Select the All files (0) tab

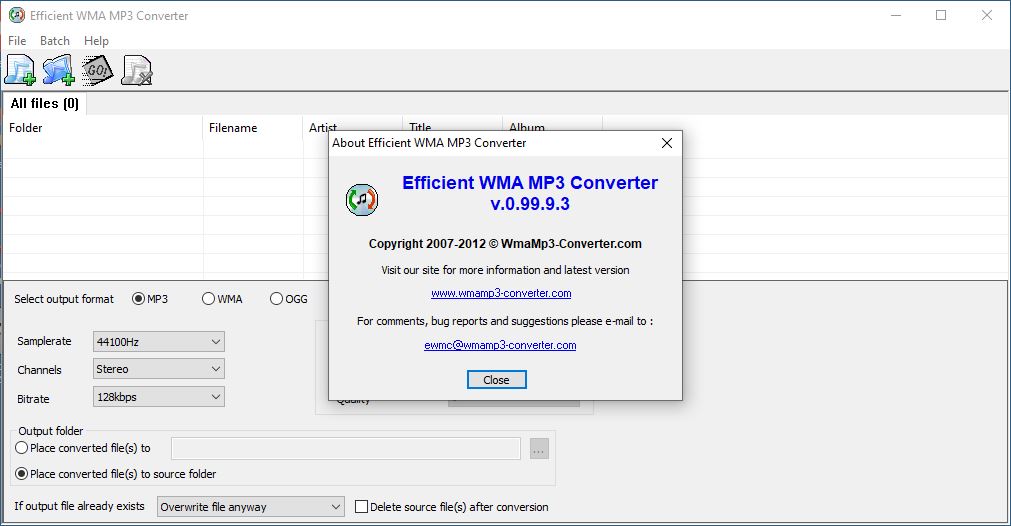(44, 104)
